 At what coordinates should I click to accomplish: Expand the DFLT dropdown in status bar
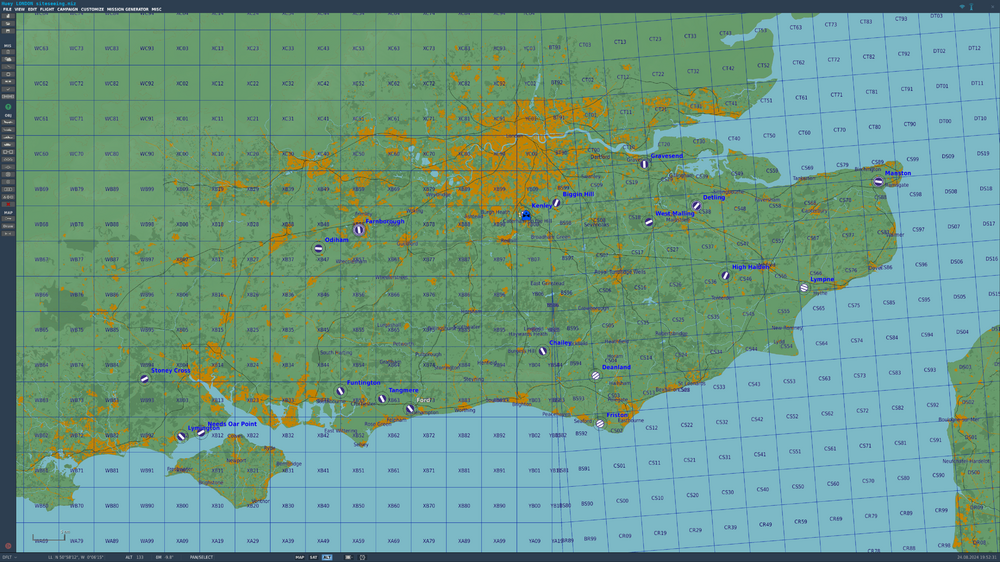(x=10, y=558)
